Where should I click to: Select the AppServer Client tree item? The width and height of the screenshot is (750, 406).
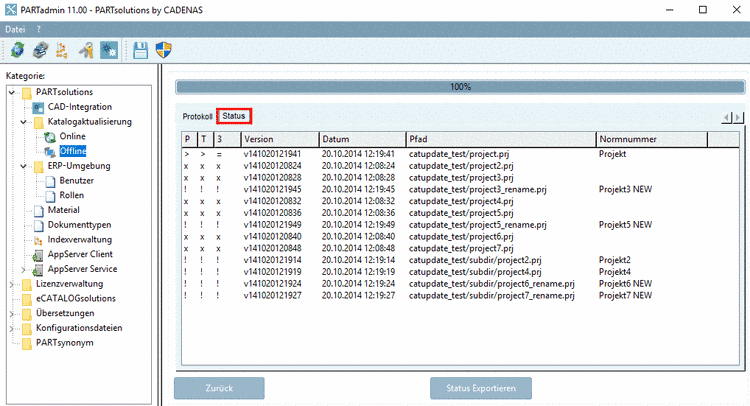[80, 255]
